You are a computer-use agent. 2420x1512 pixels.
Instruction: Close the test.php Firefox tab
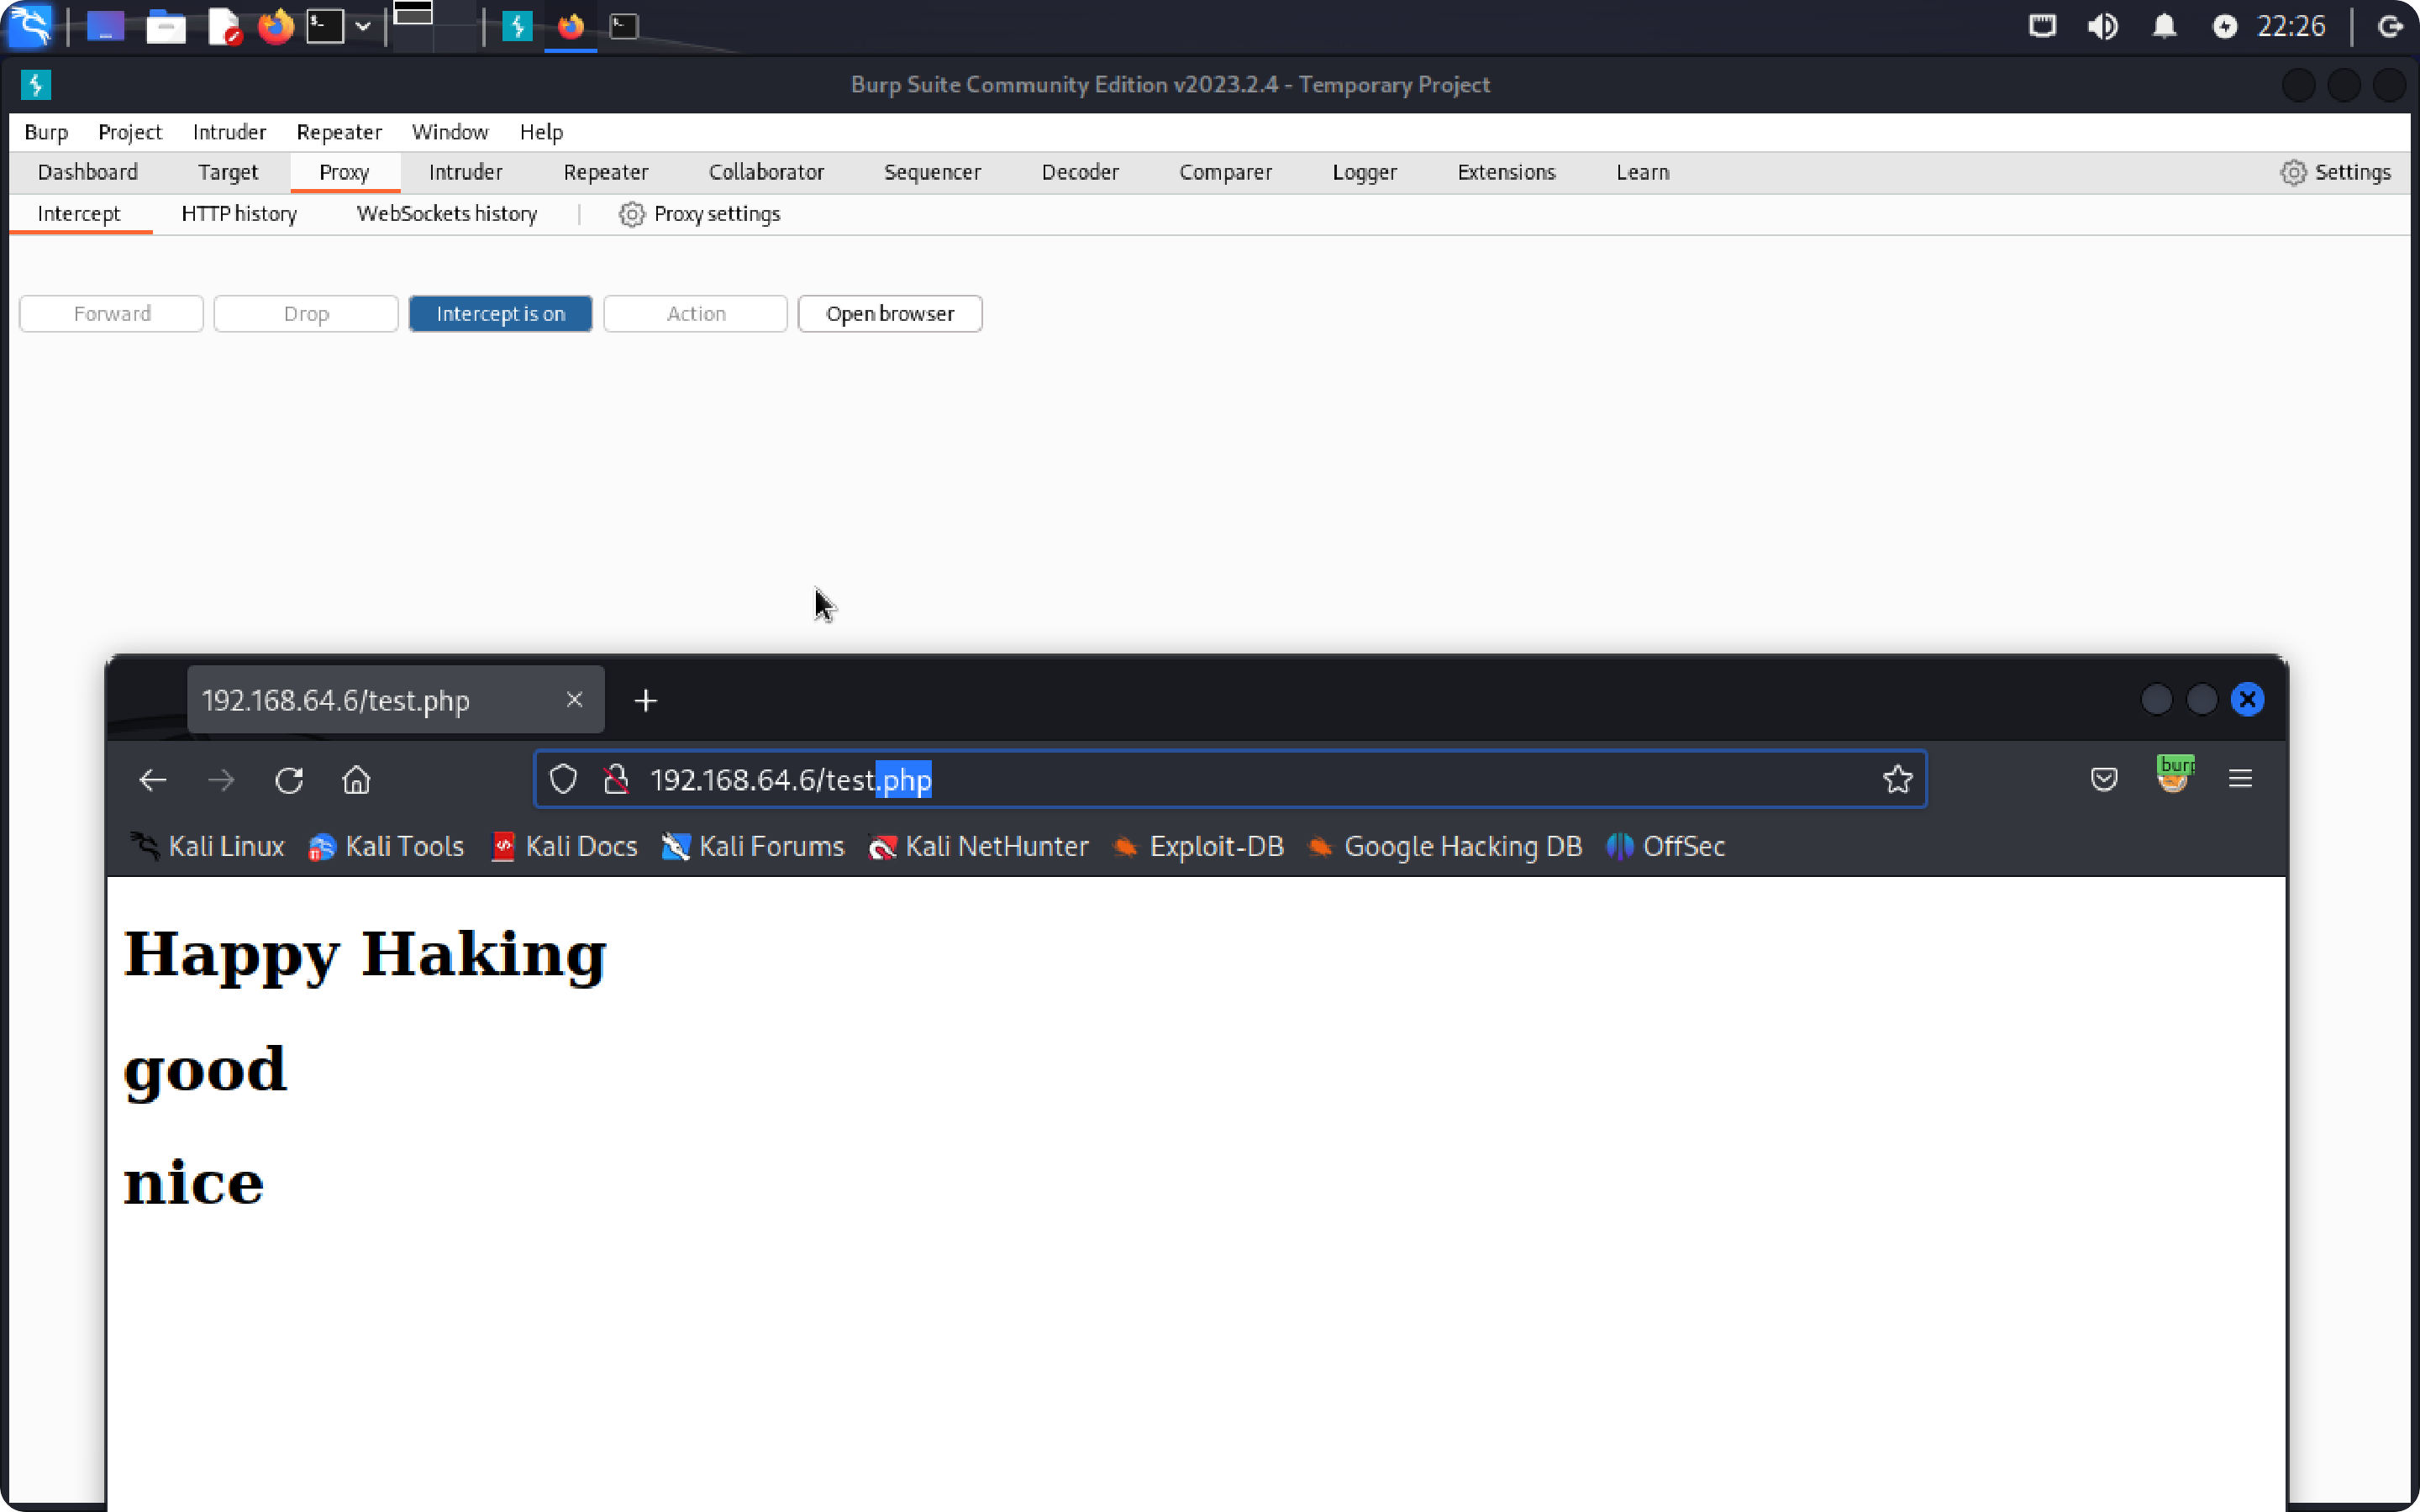point(574,700)
